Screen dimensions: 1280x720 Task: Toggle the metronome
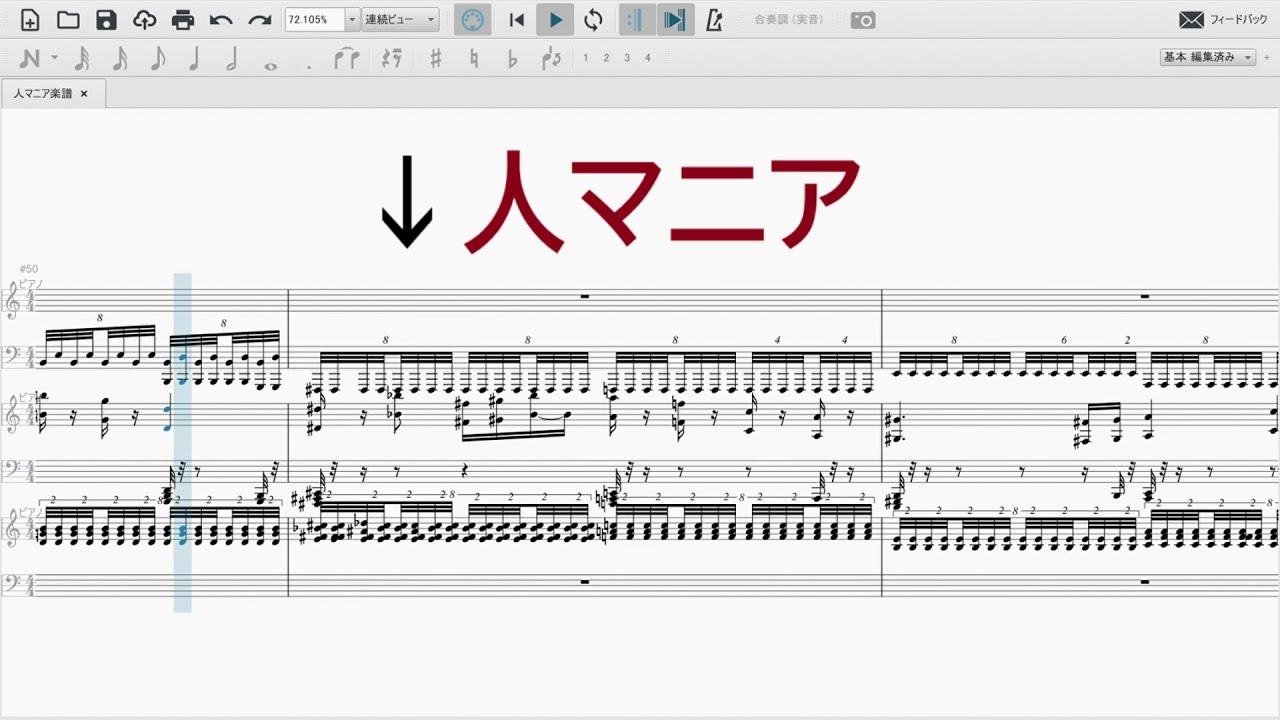[714, 20]
